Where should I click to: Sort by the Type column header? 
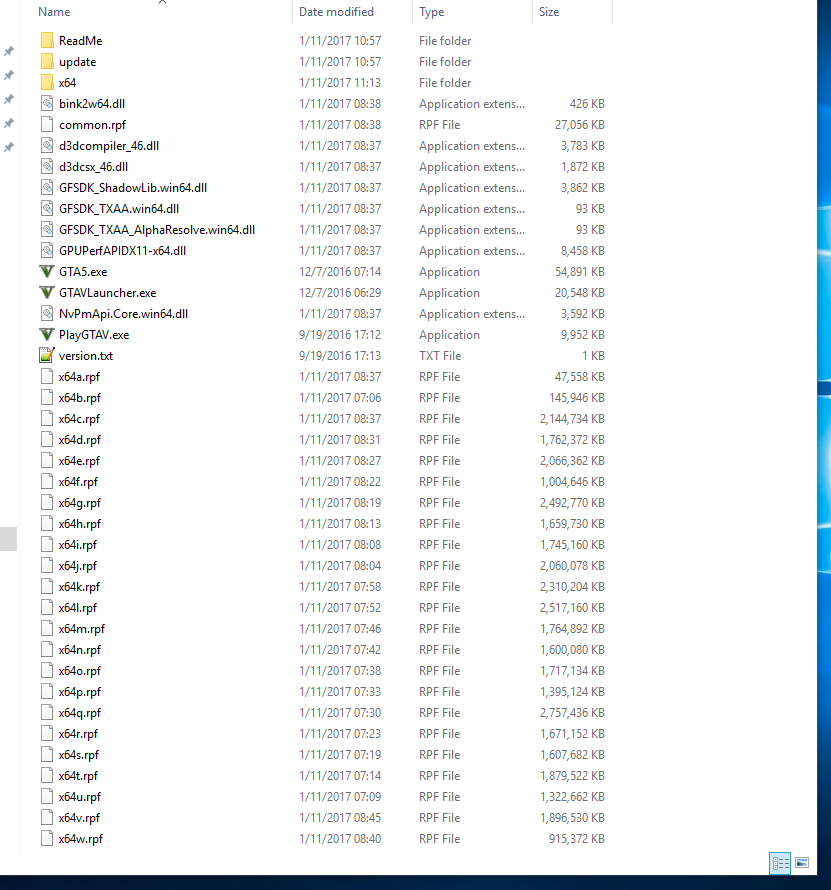click(x=431, y=12)
